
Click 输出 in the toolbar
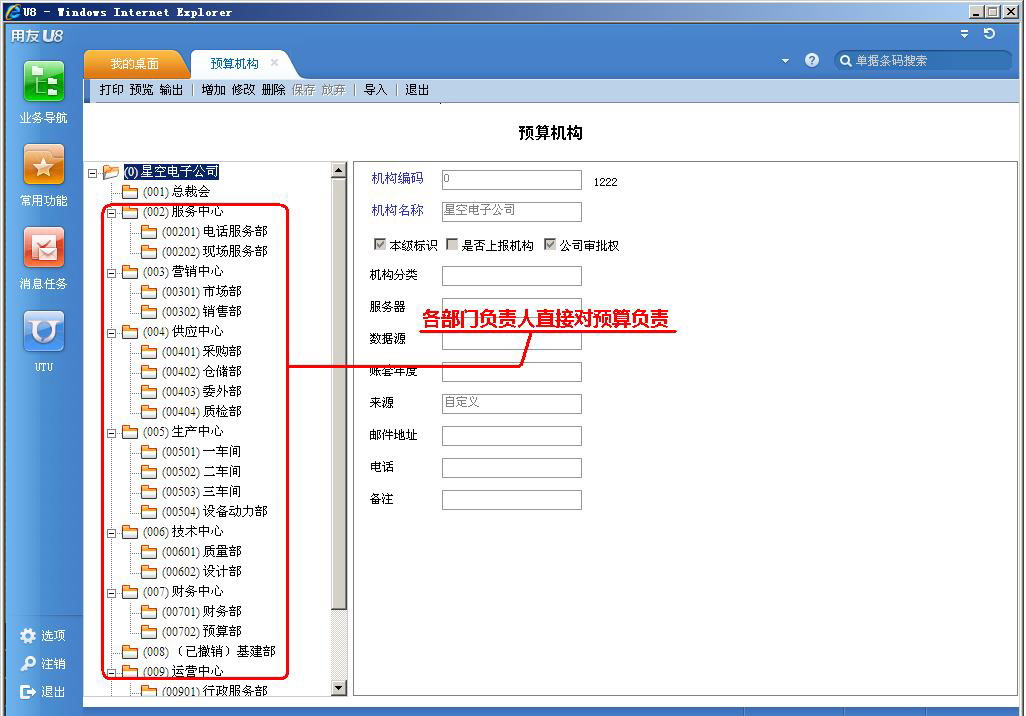click(x=171, y=90)
